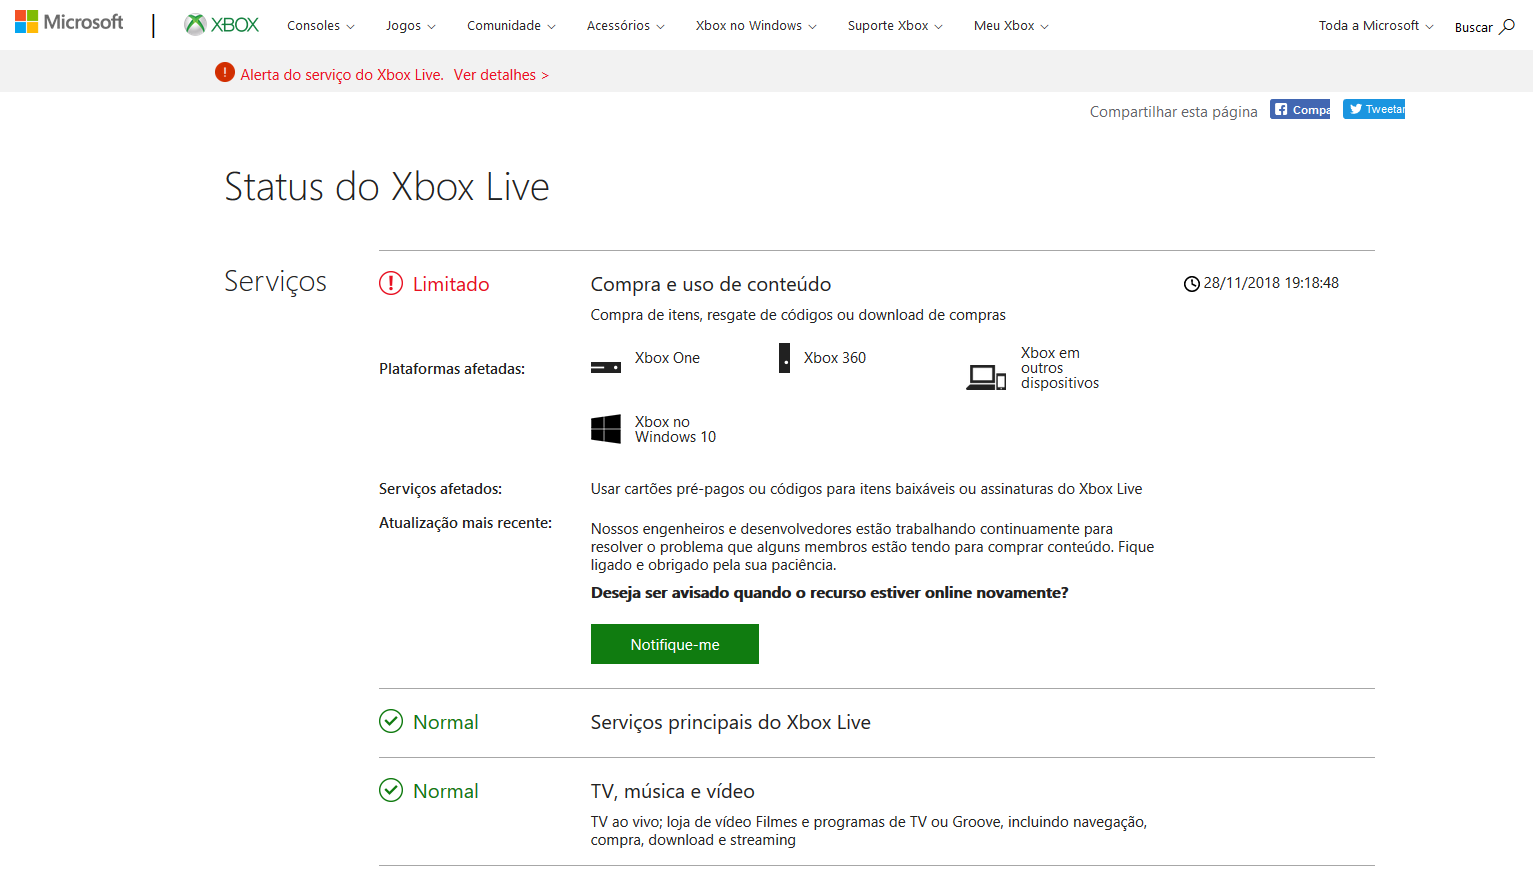Collapse Compra e uso de conteúdo section

tap(711, 284)
